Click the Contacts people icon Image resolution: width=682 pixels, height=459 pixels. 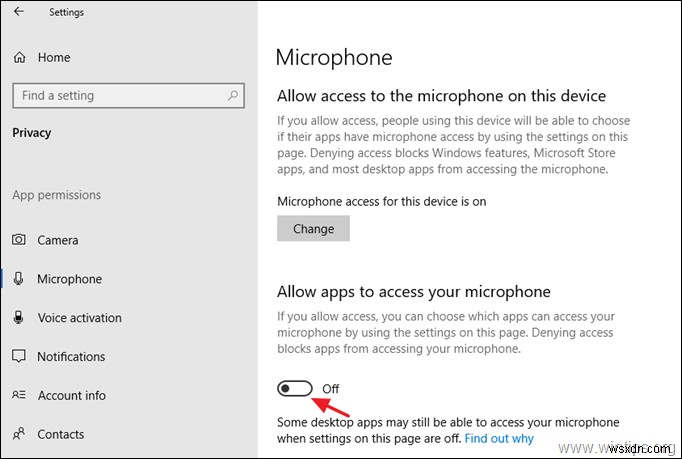[19, 434]
